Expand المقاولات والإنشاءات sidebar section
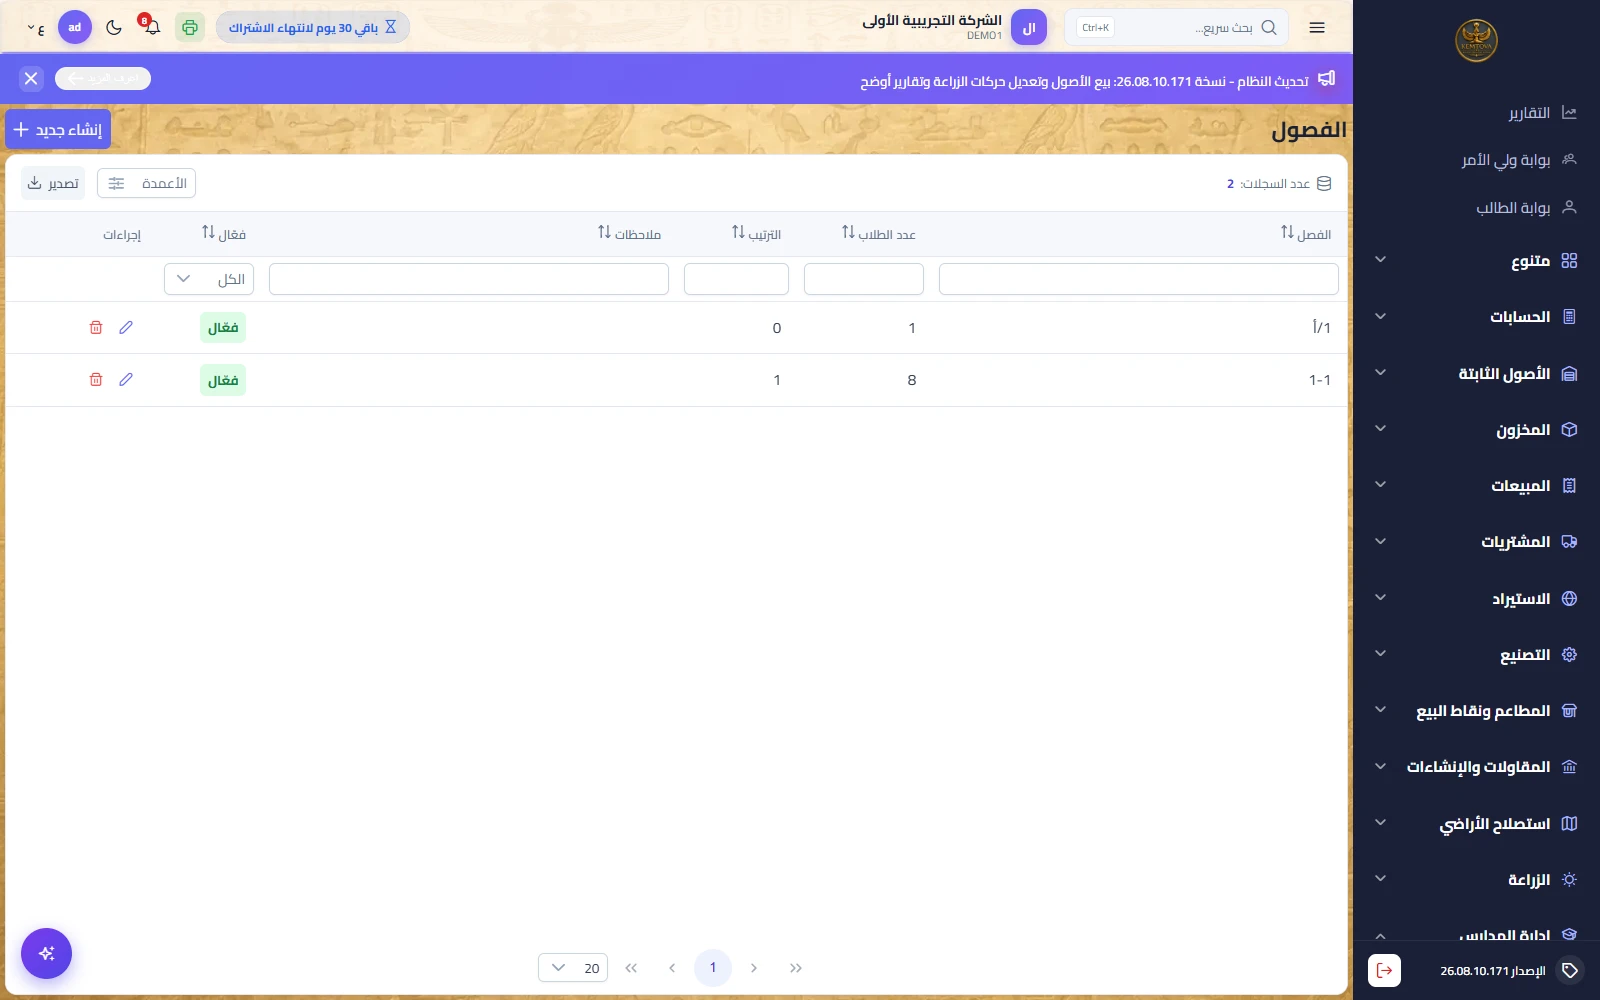This screenshot has height=1000, width=1600. click(1476, 767)
